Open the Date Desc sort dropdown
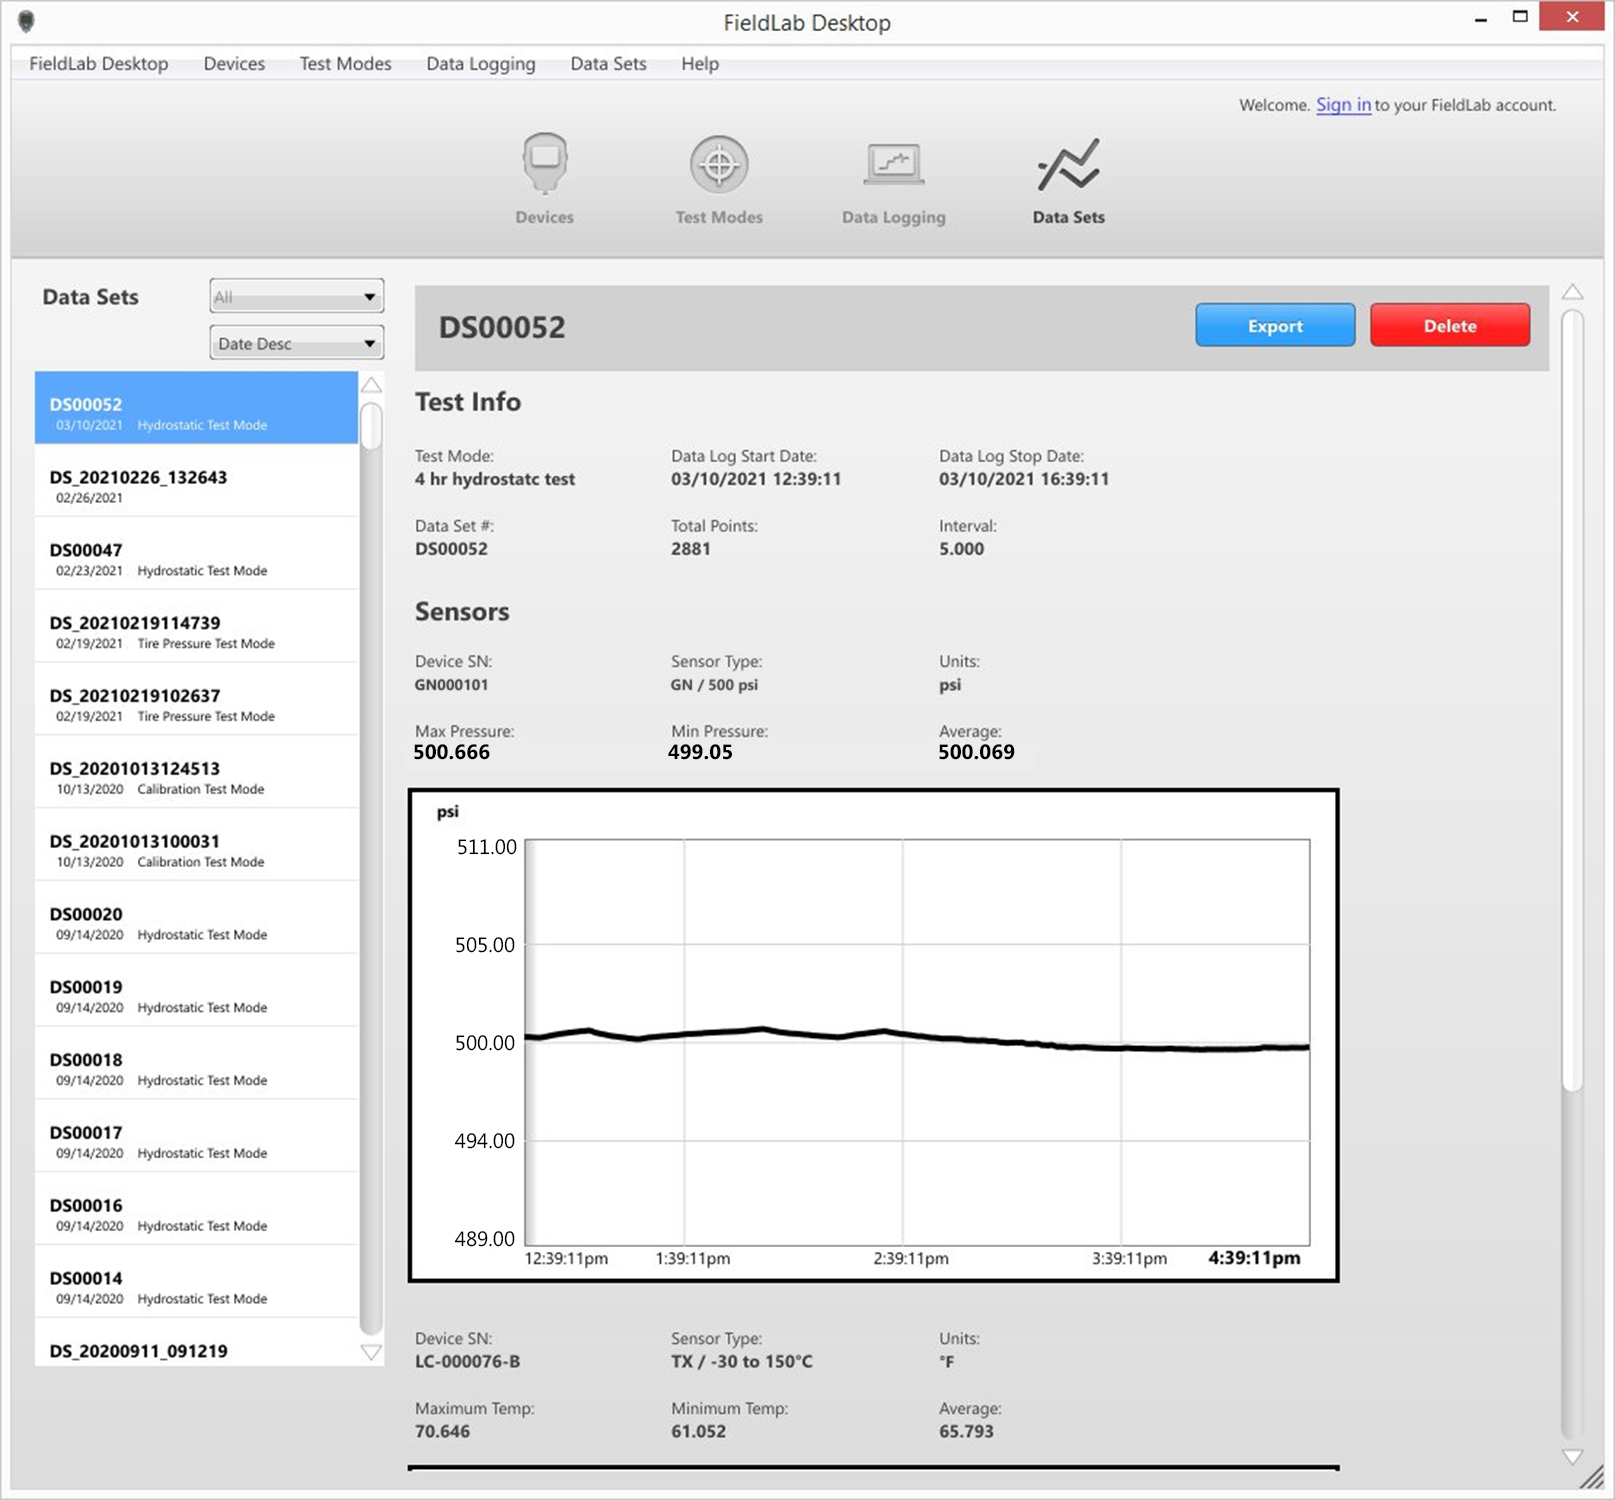Image resolution: width=1615 pixels, height=1500 pixels. coord(296,344)
